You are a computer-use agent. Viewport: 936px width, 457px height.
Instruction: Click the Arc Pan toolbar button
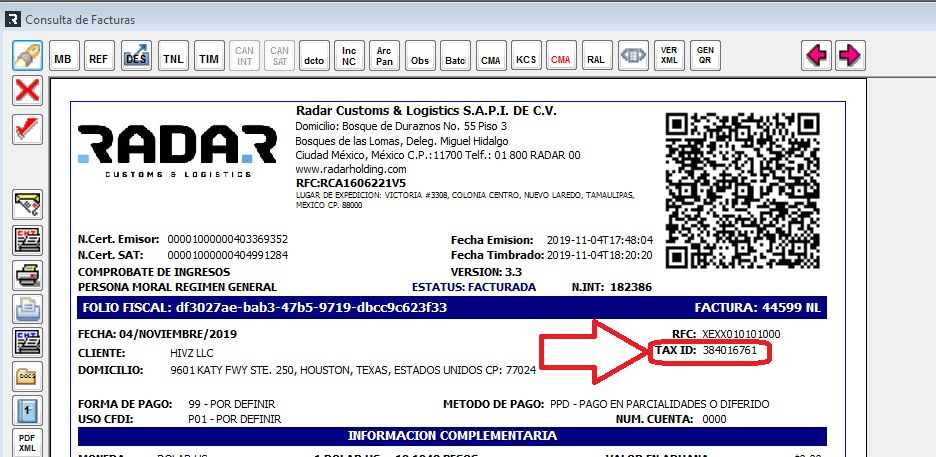point(384,55)
